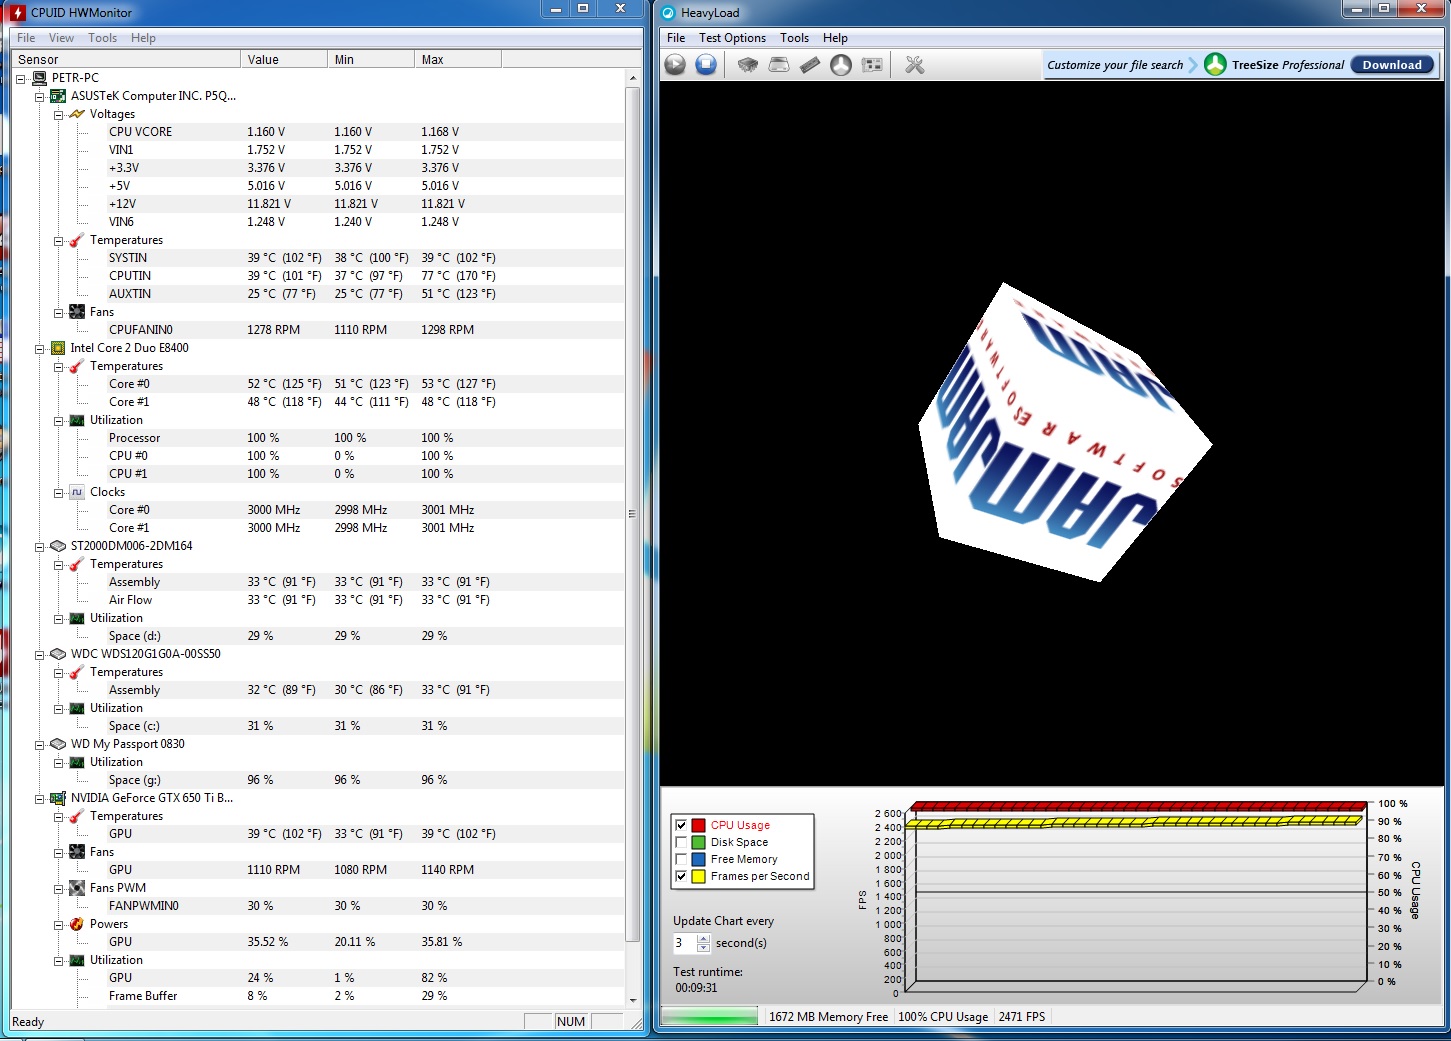
Task: Open HeavyLoad options wrench icon
Action: pyautogui.click(x=914, y=65)
